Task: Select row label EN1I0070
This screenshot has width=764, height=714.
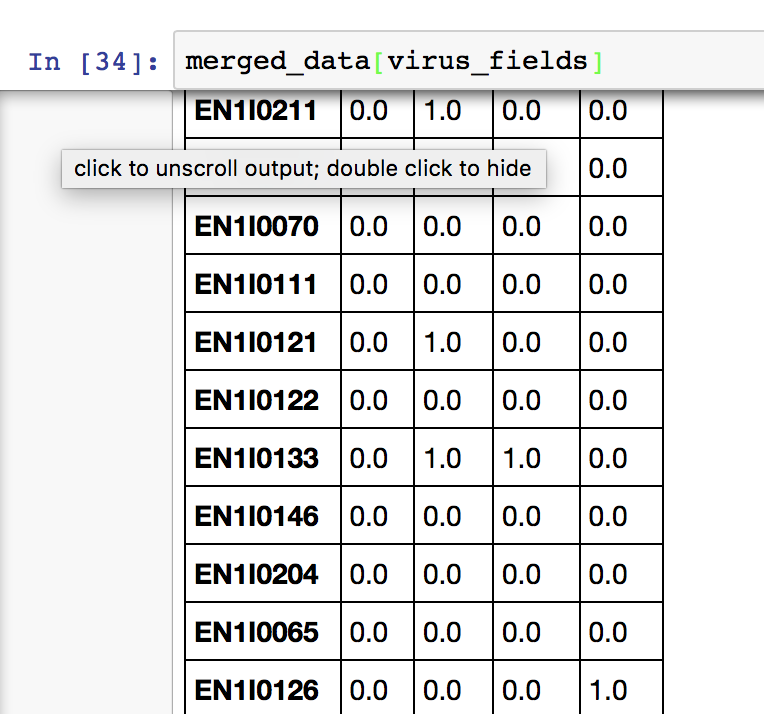Action: [256, 226]
